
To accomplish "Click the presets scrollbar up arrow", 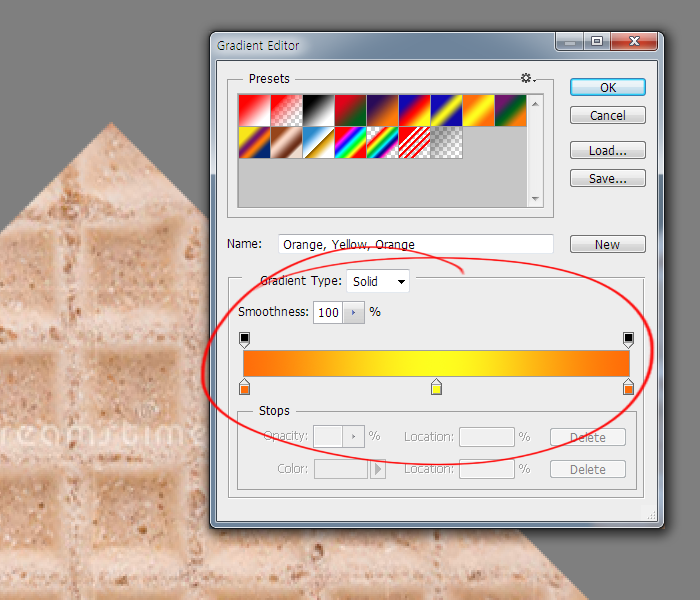I will [535, 104].
